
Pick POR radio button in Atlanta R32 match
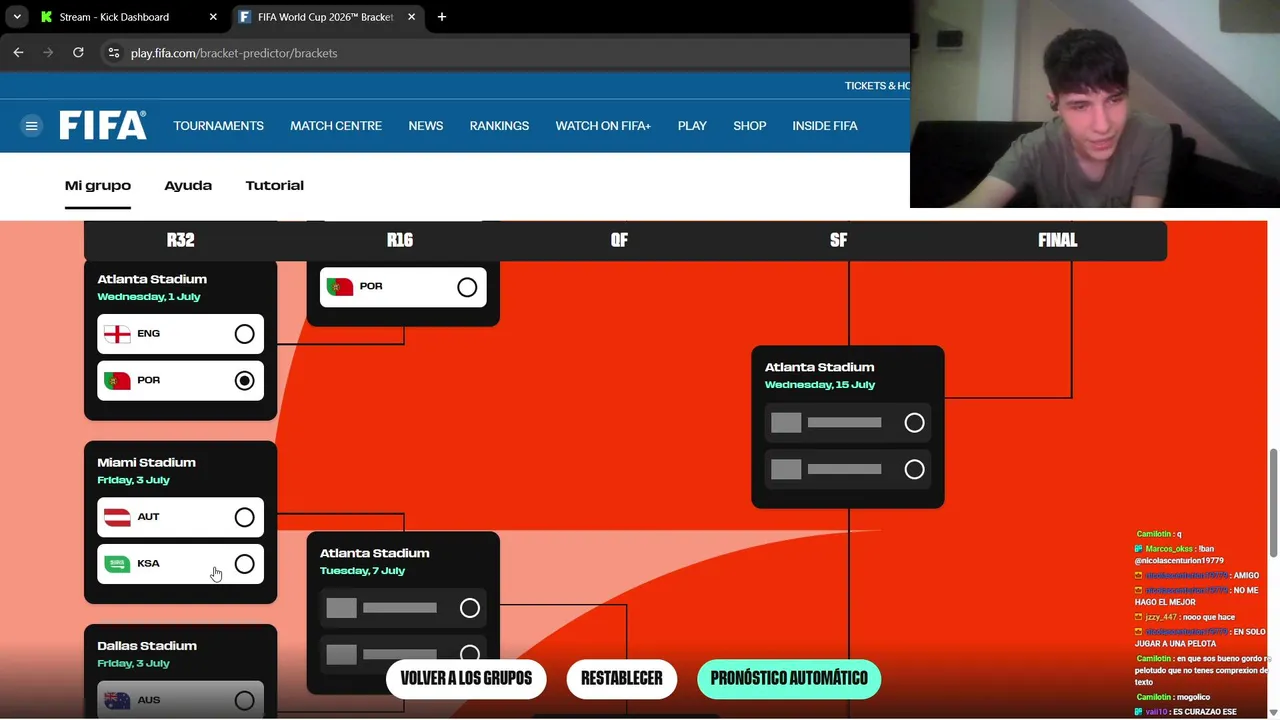(244, 381)
